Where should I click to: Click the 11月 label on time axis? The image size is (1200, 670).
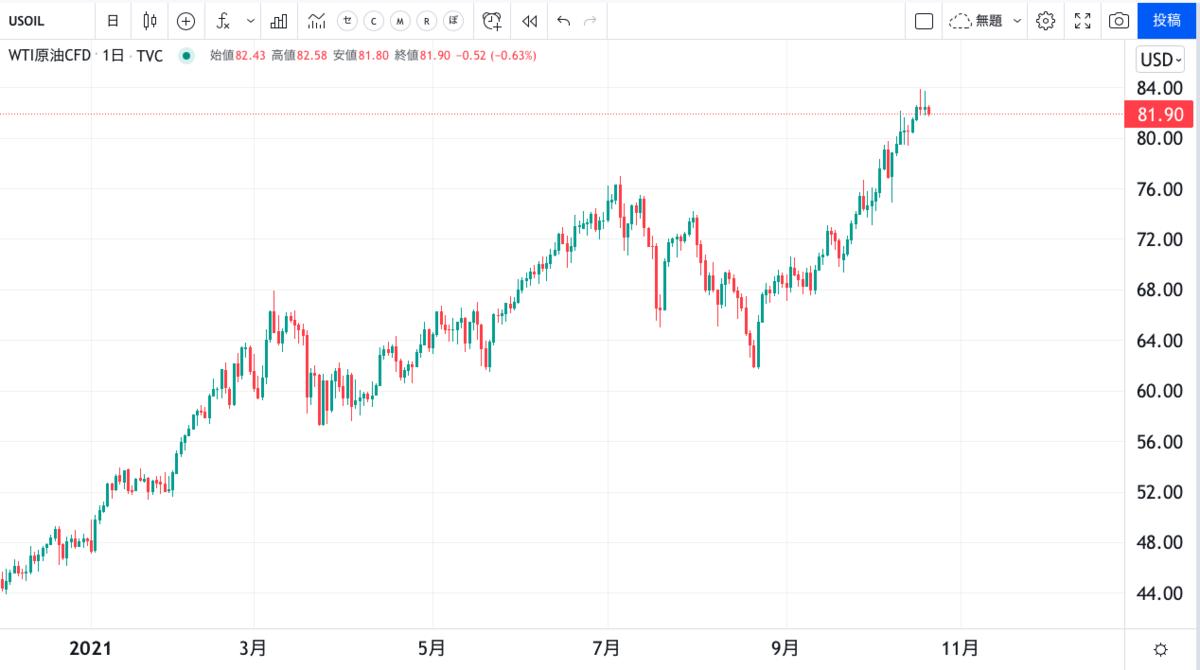point(960,649)
